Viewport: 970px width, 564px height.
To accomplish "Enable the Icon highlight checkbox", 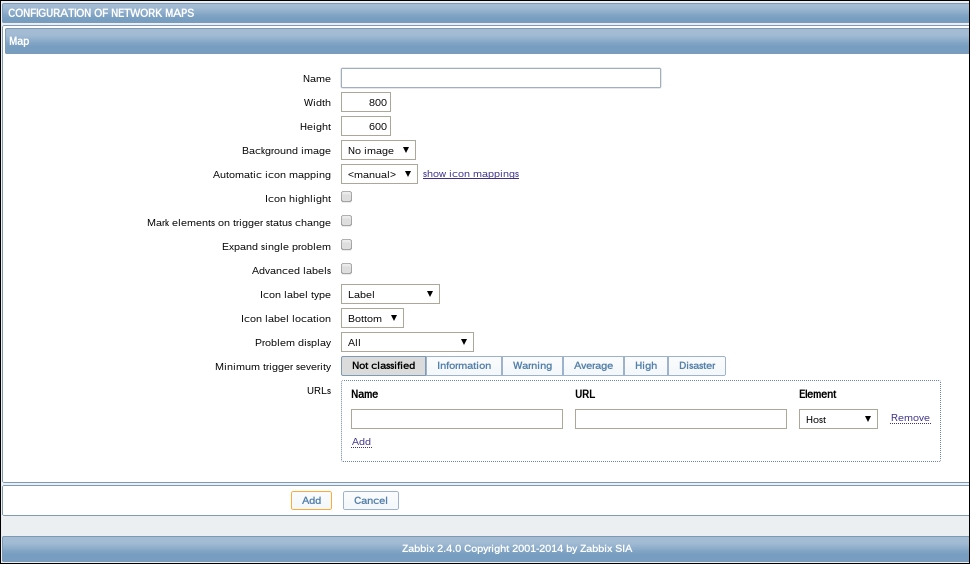I will (x=347, y=197).
